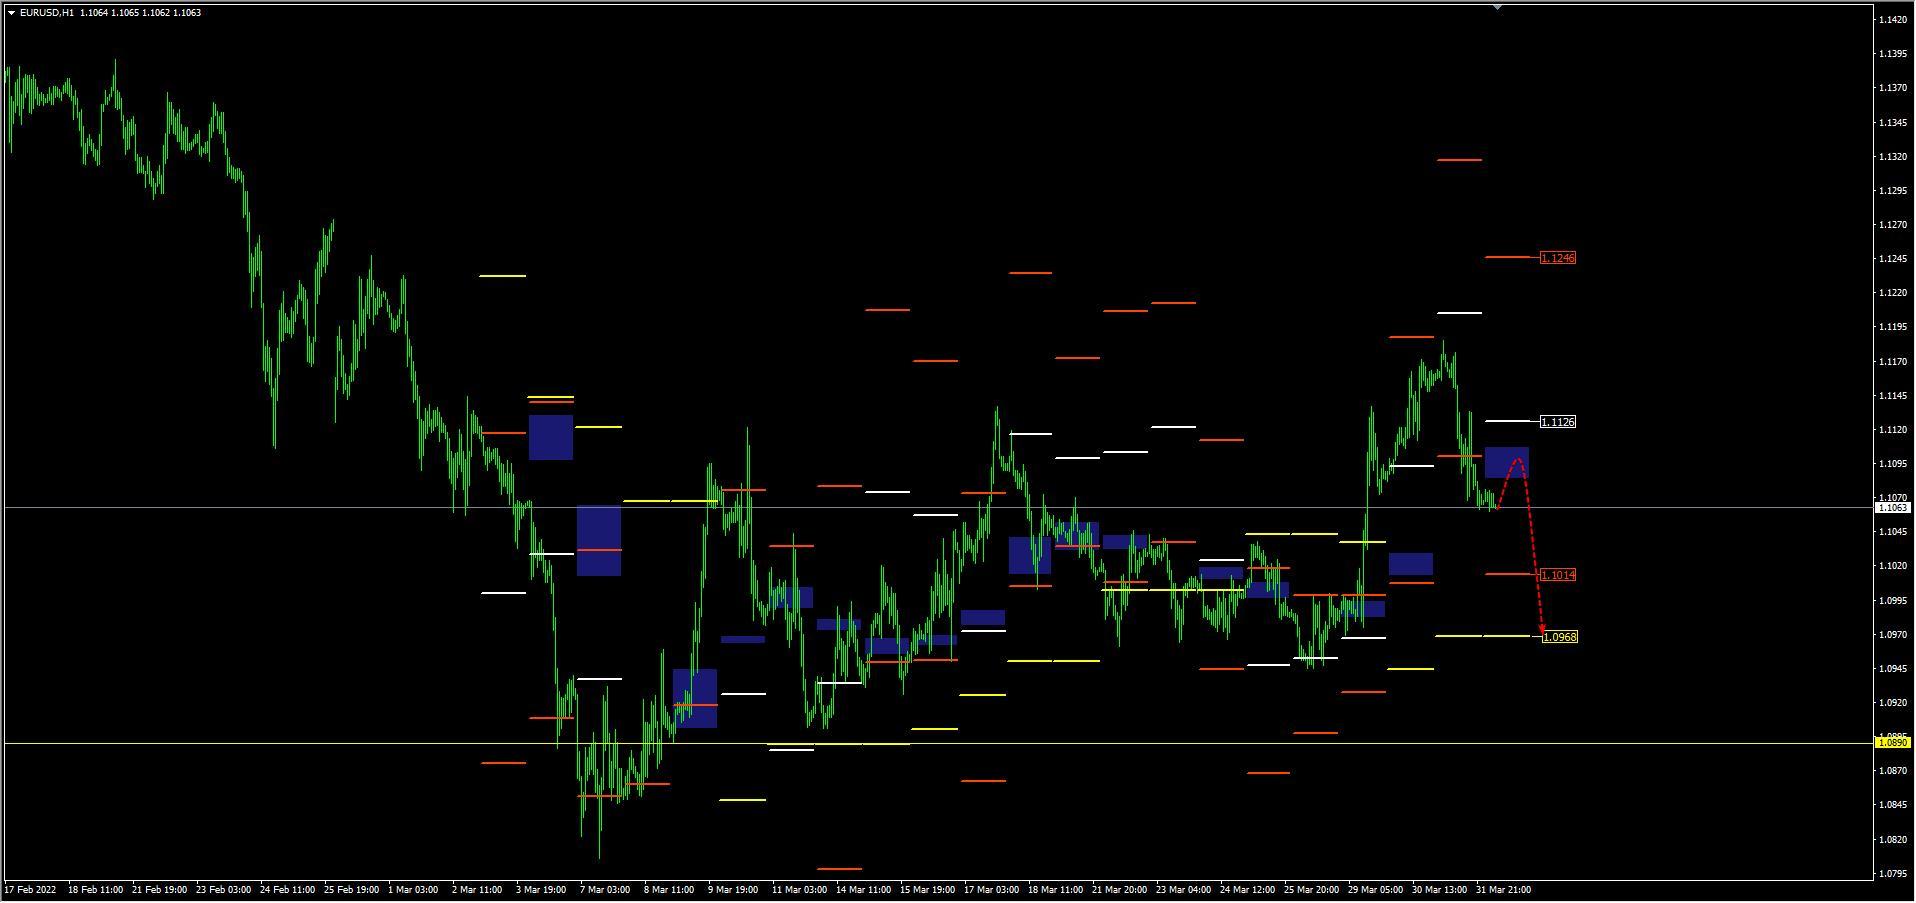Select the red 1.1014 level label
This screenshot has width=1916, height=903.
coord(1558,575)
